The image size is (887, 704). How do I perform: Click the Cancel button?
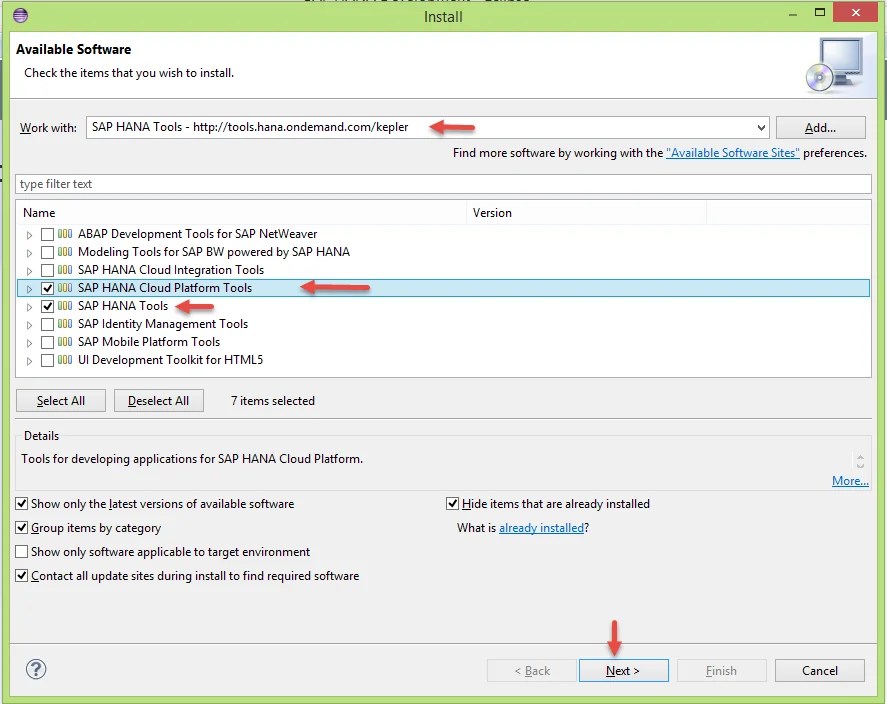820,671
